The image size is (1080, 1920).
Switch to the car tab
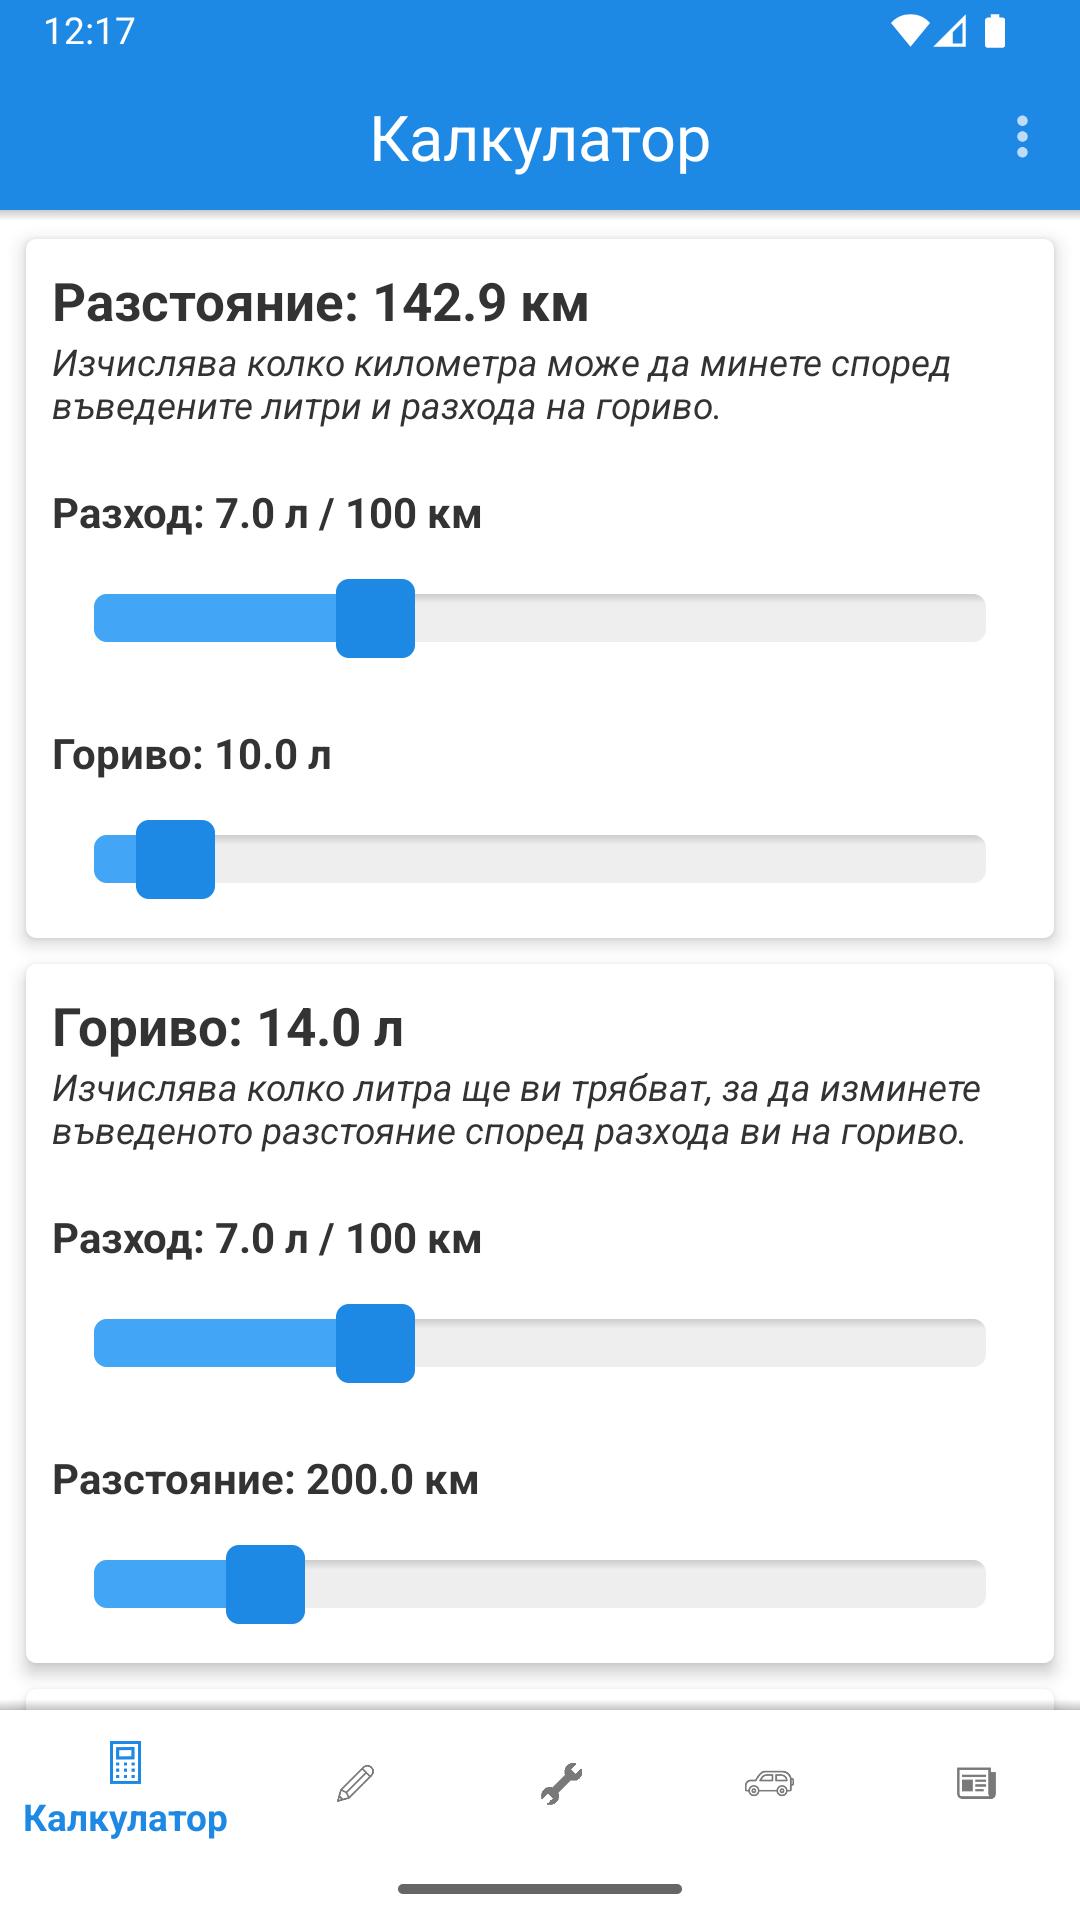coord(768,1783)
